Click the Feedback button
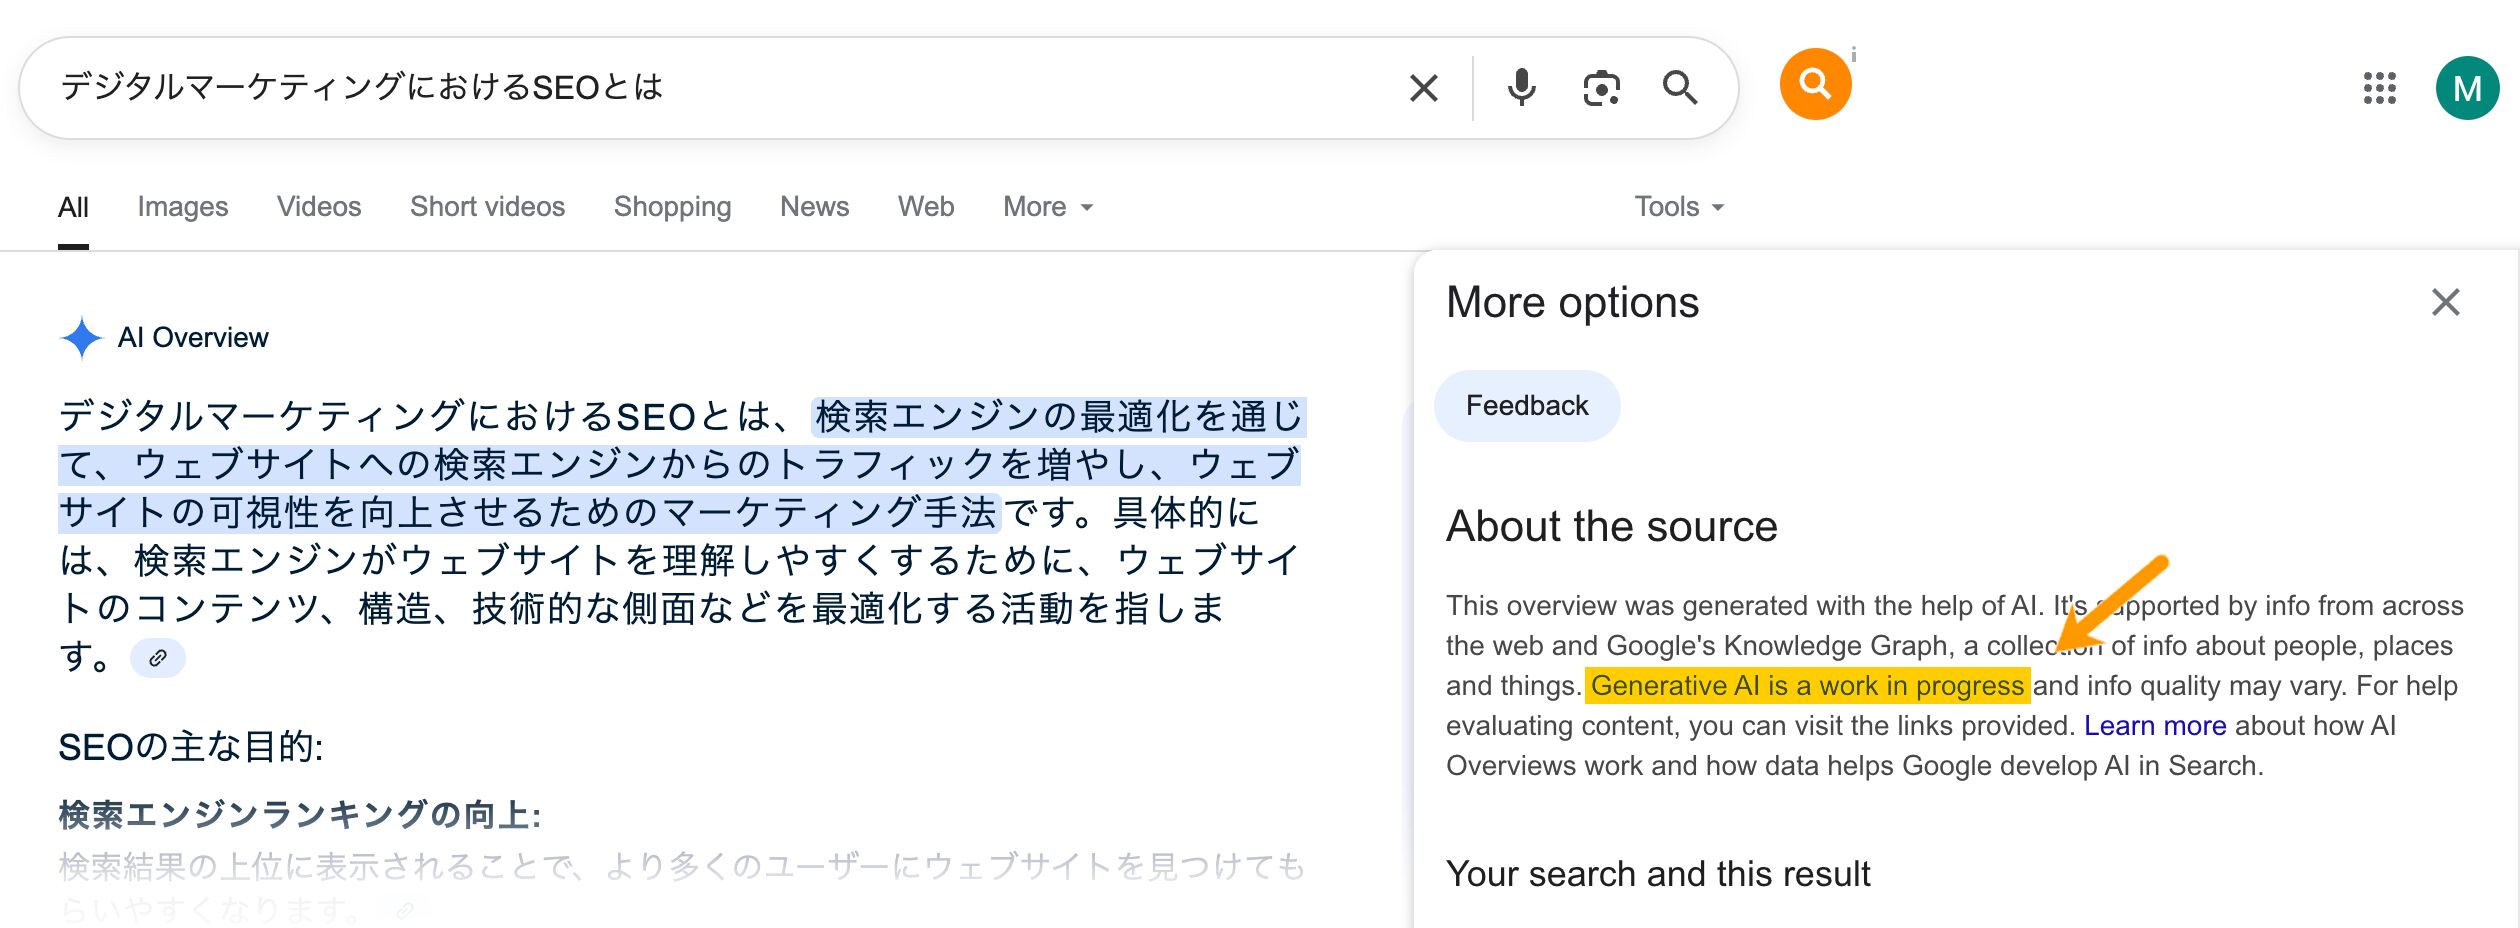Screen dimensions: 2520x928 coord(1527,405)
